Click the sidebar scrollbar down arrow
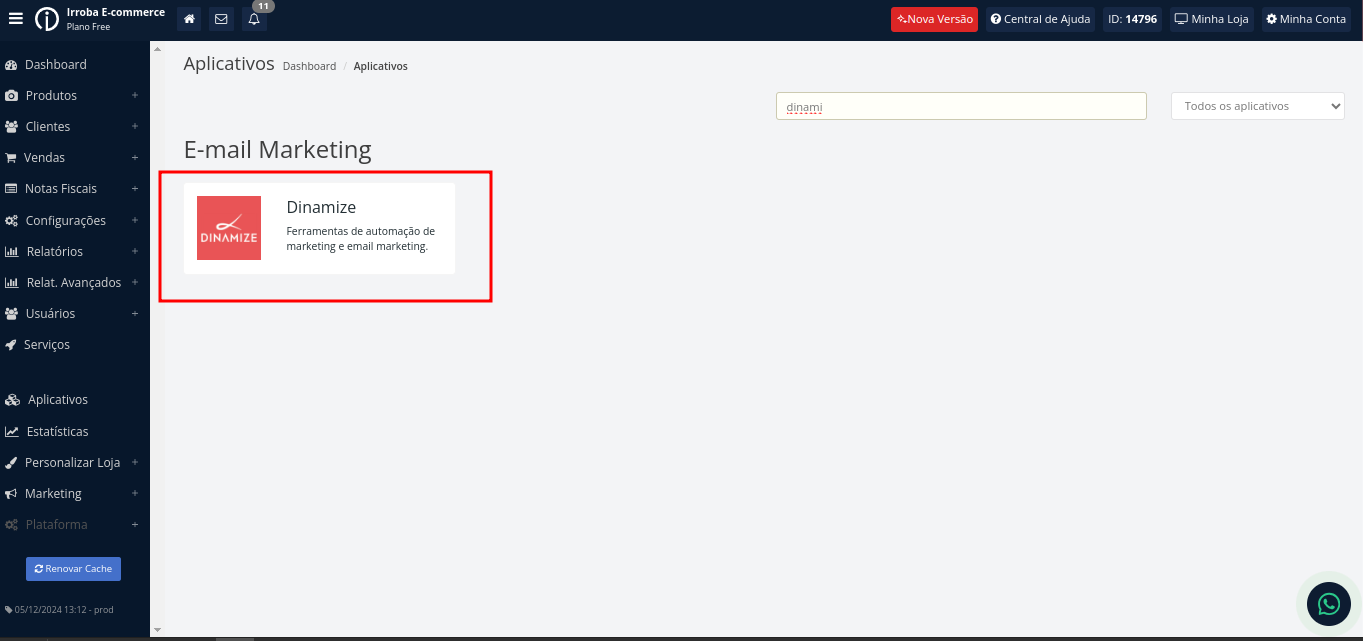This screenshot has height=641, width=1363. click(x=157, y=629)
